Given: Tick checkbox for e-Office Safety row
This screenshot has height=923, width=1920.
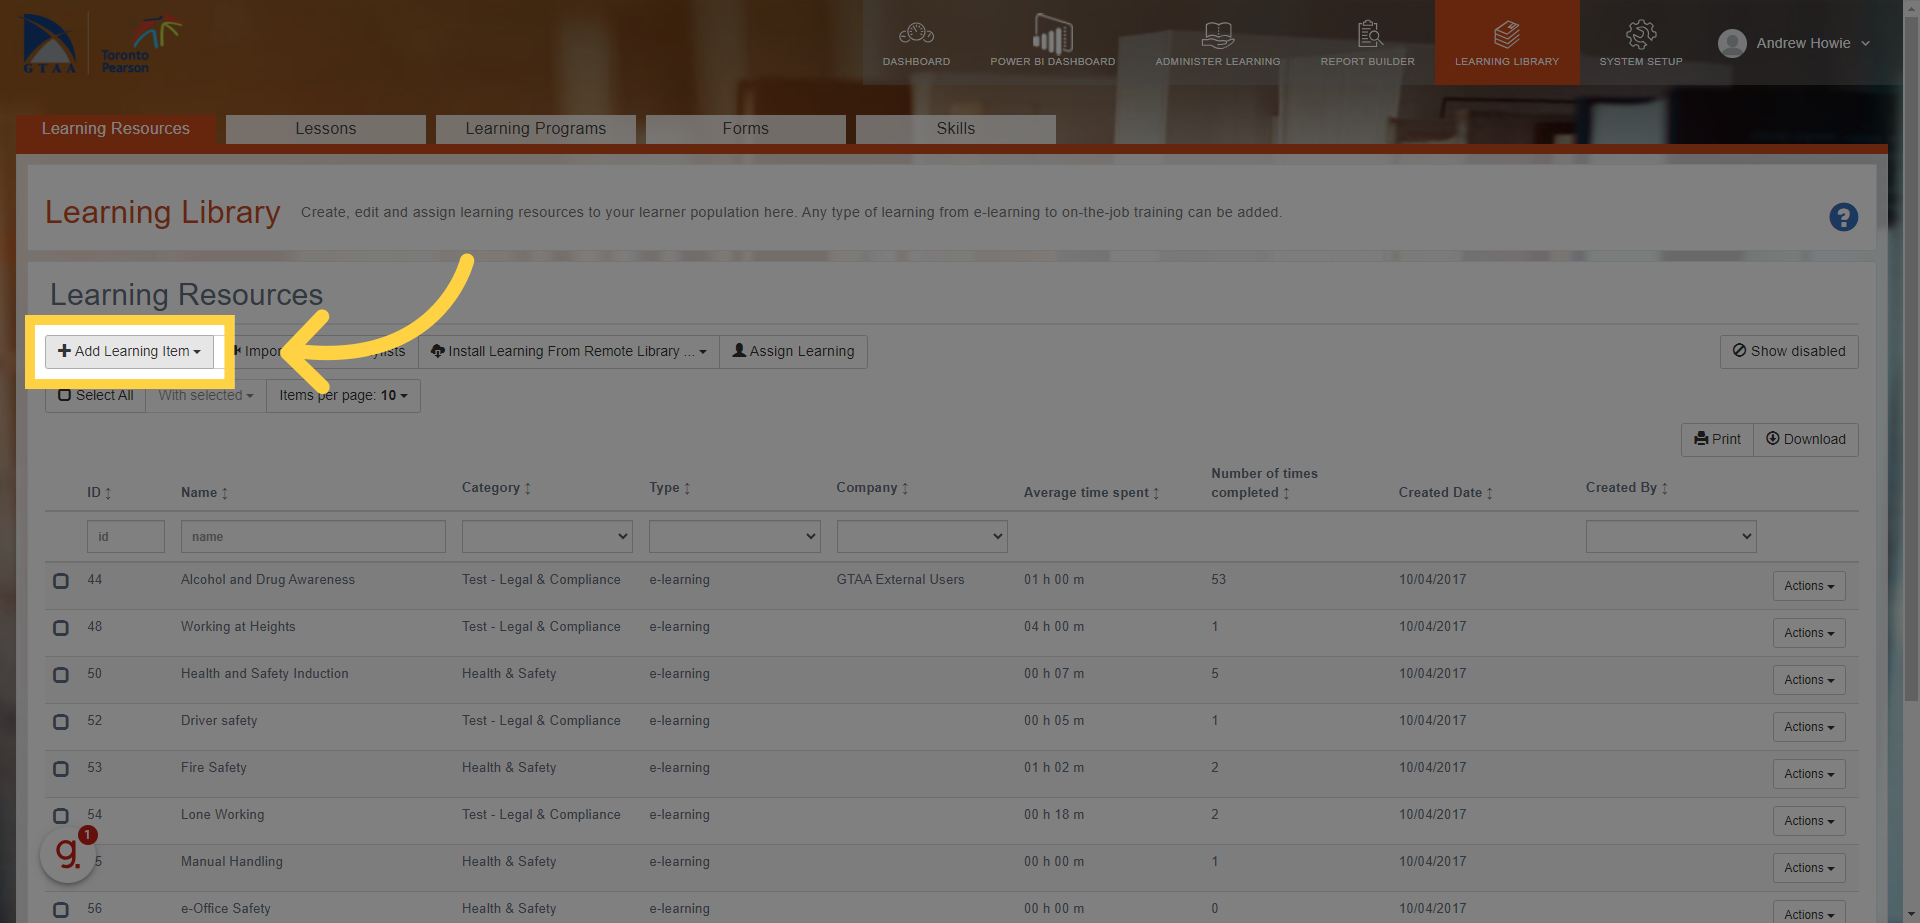Looking at the screenshot, I should [x=61, y=910].
